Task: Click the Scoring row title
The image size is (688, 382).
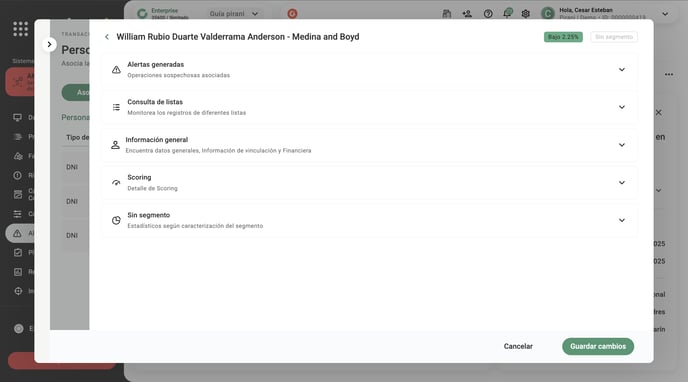Action: pos(139,177)
